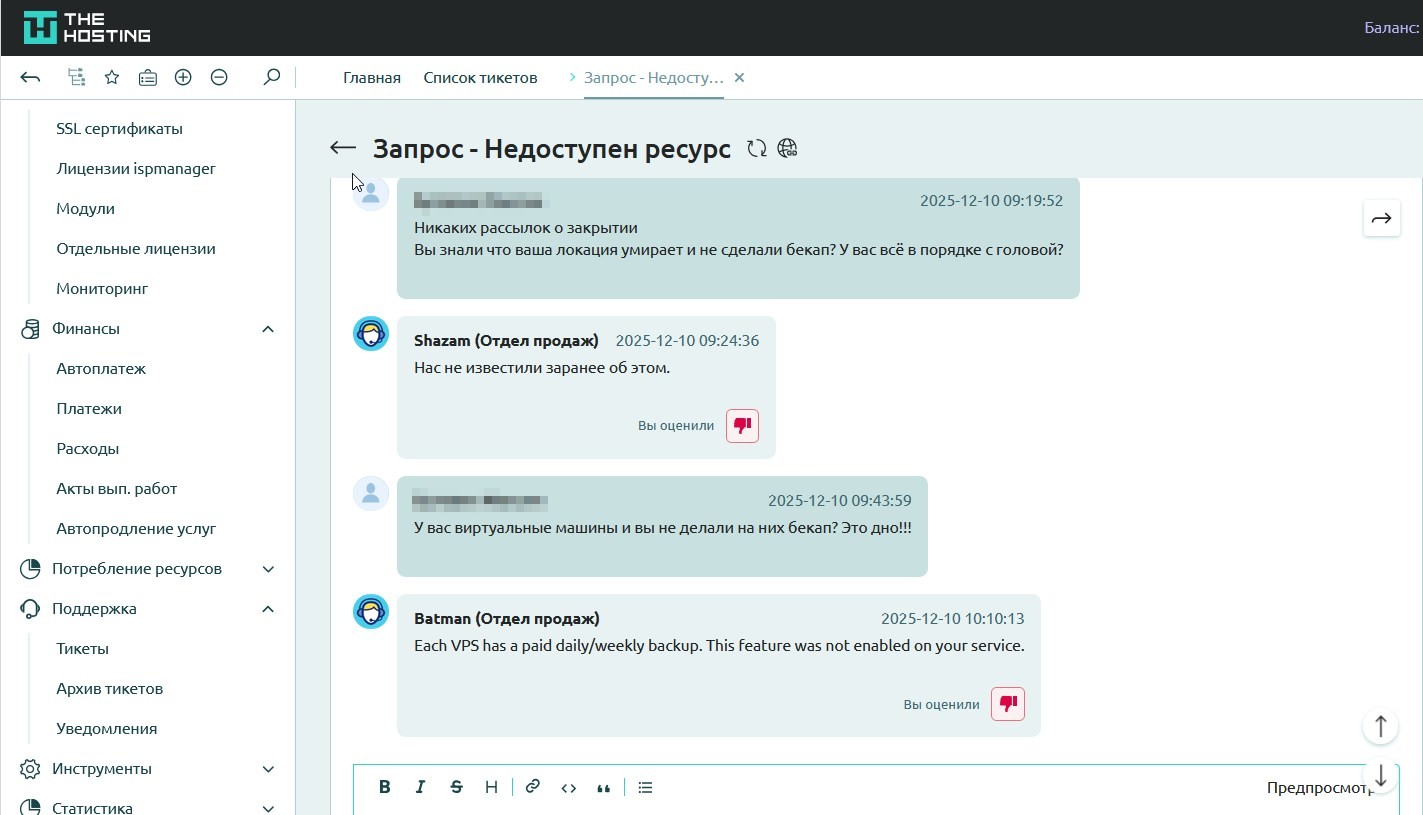Expand the Потребление ресурсов section

pyautogui.click(x=268, y=569)
